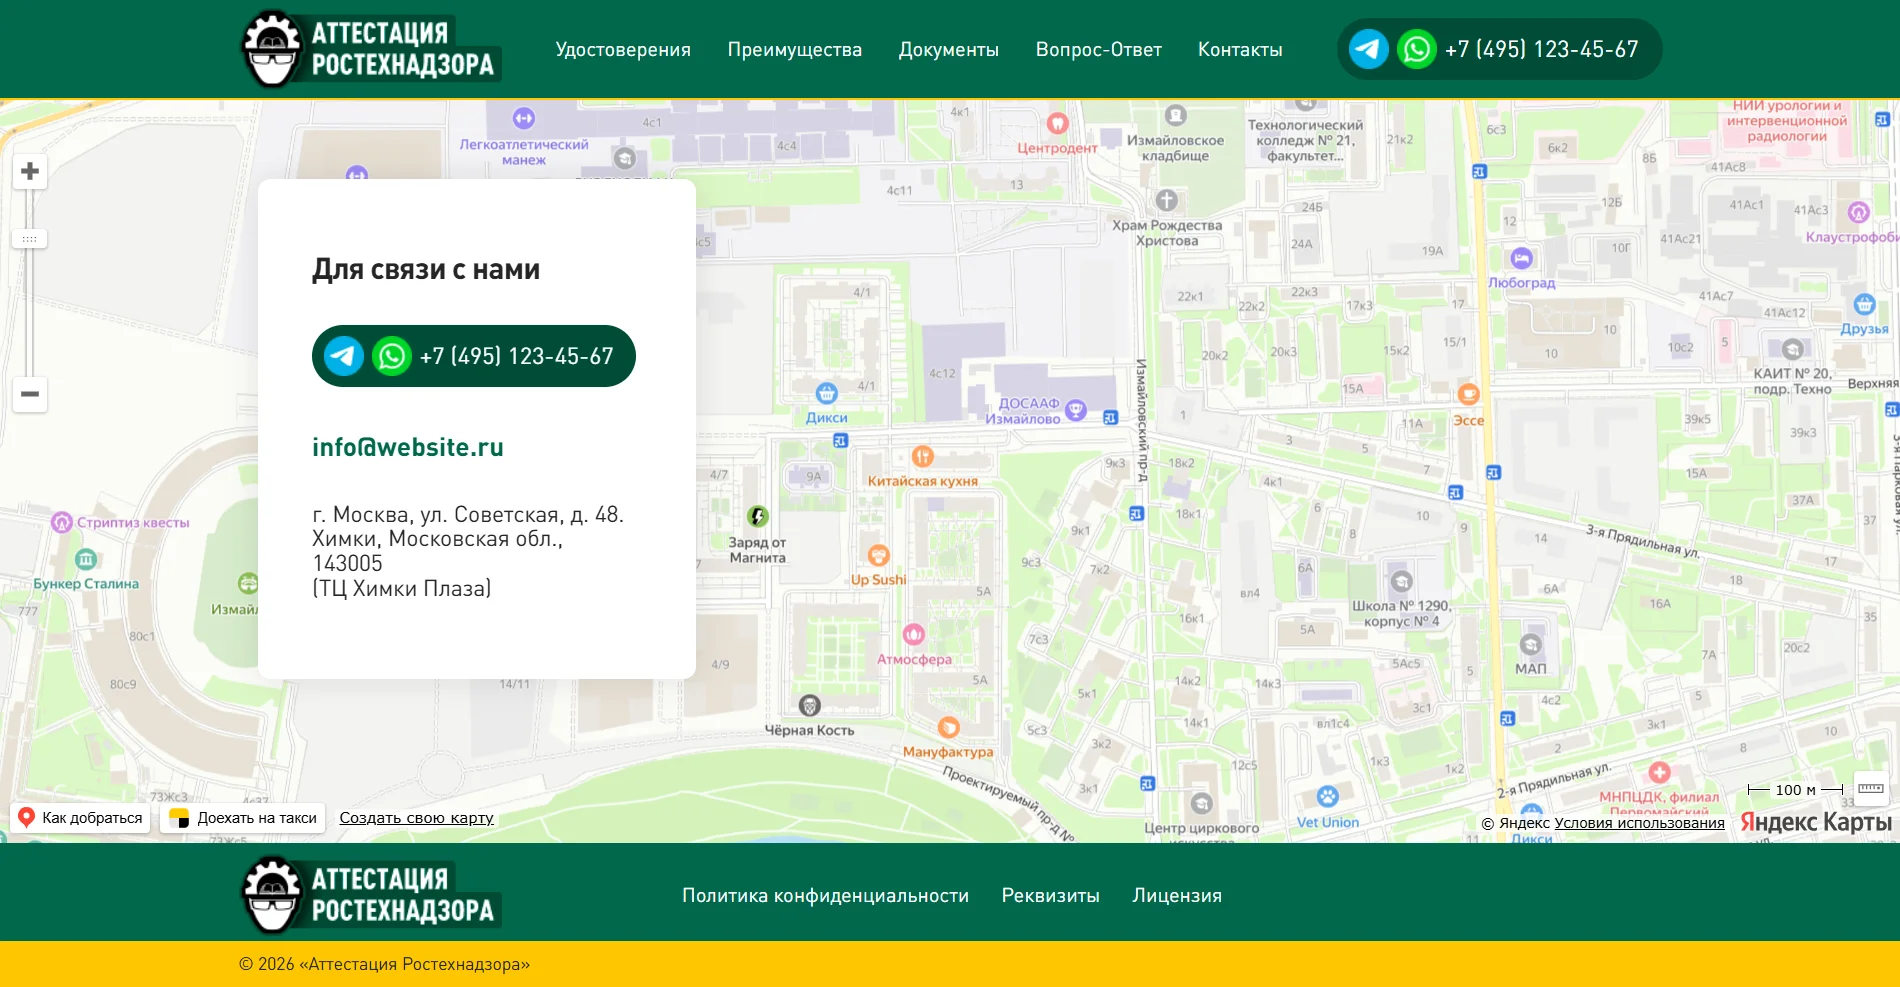Viewport: 1900px width, 987px height.
Task: Open WhatsApp from the header phone pill
Action: (1416, 49)
